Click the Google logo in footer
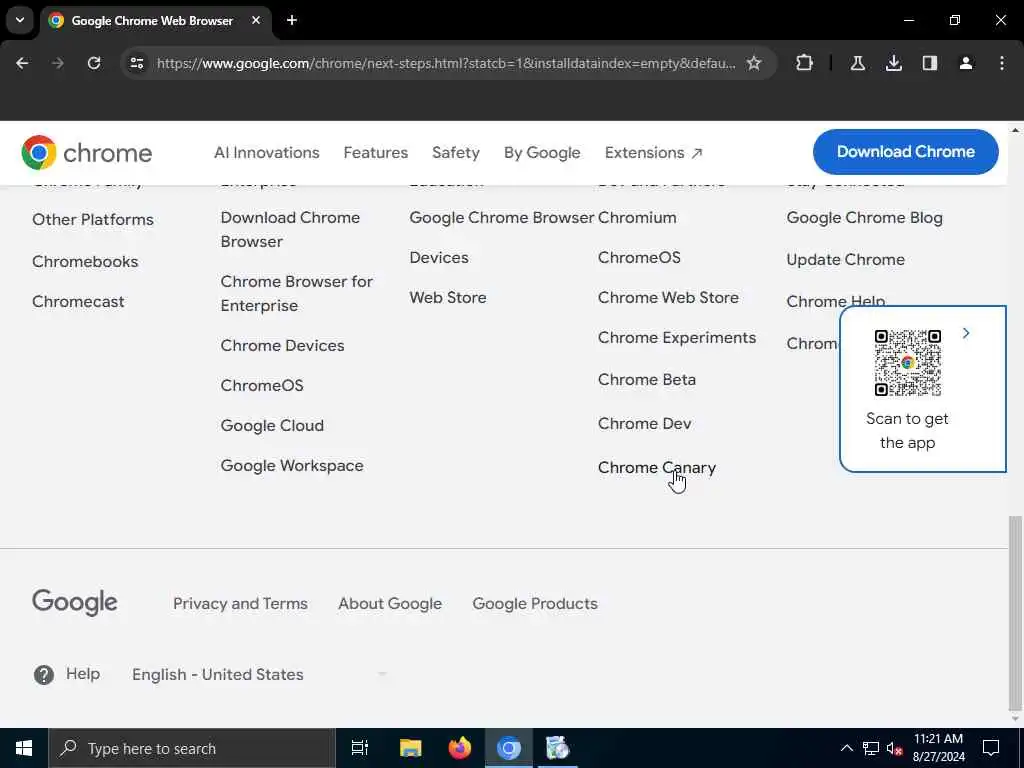 point(74,603)
